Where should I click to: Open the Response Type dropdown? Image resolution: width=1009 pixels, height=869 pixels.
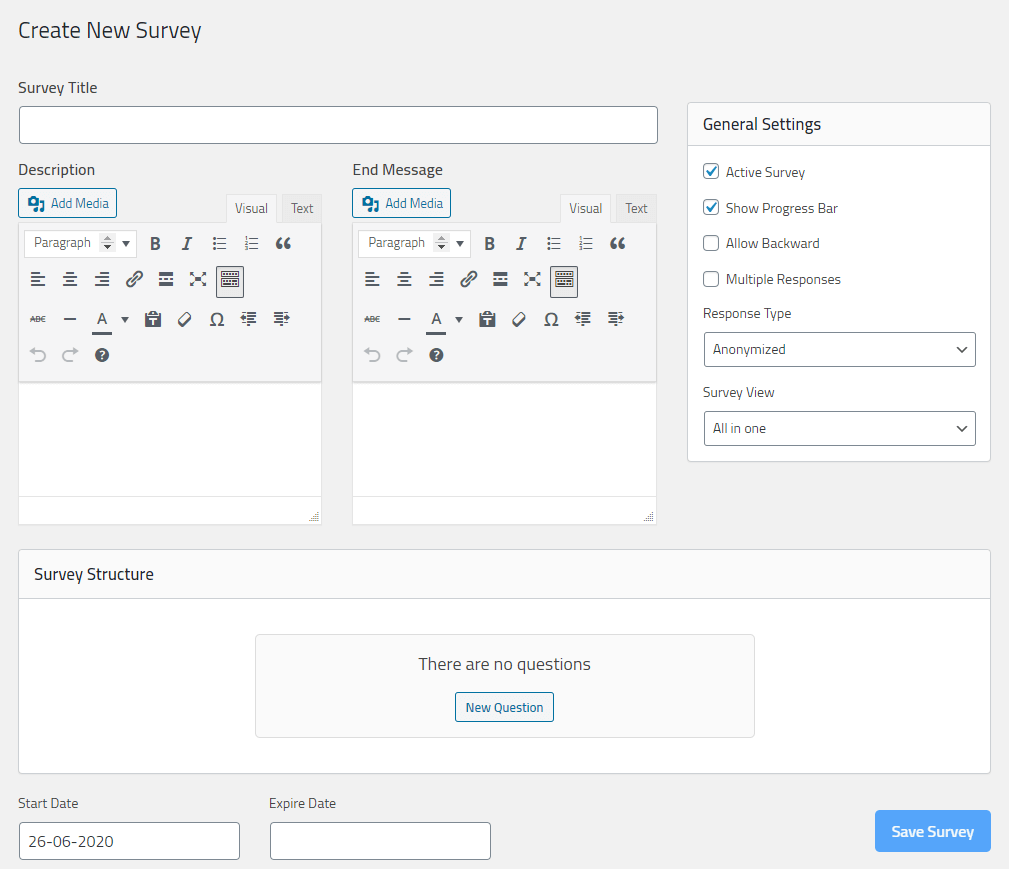point(839,350)
